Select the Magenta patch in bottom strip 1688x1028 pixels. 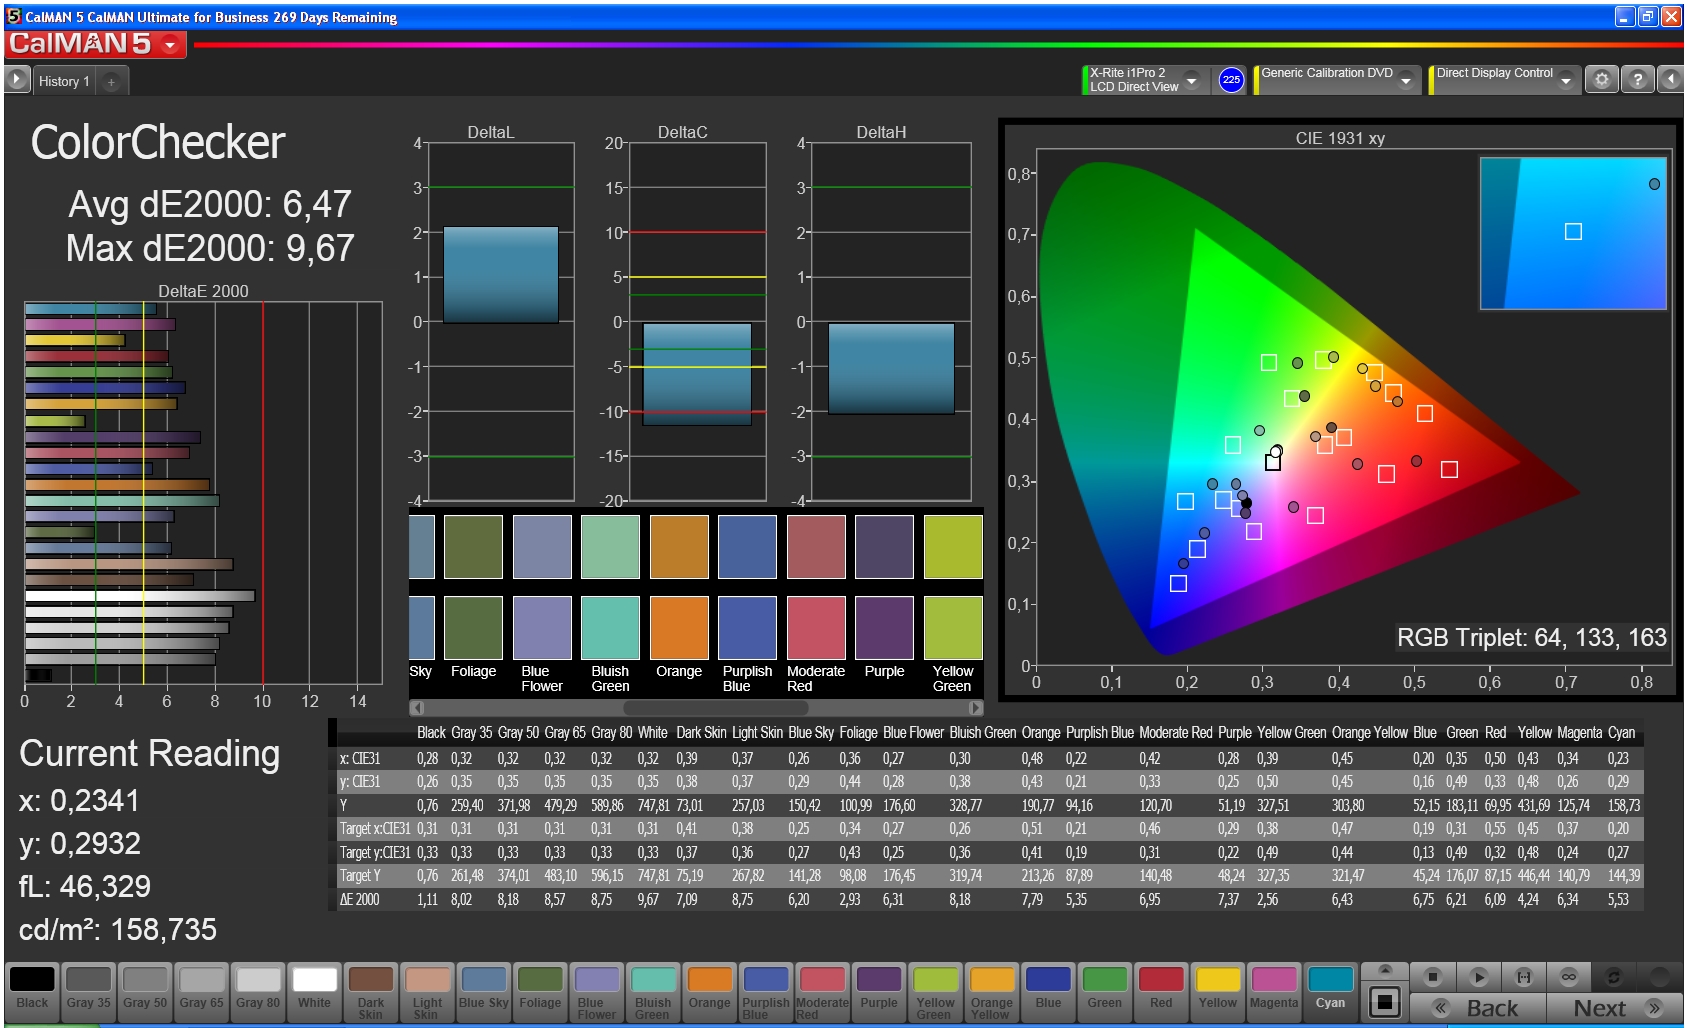tap(1274, 991)
